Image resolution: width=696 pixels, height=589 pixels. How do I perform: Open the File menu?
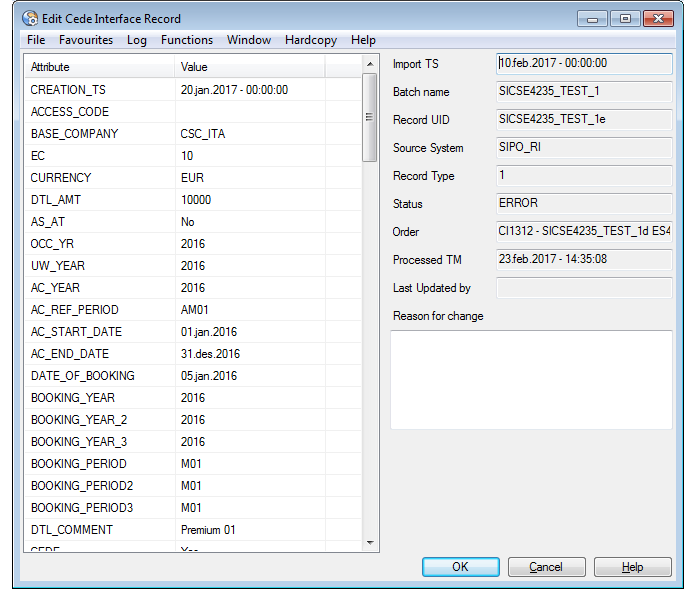[x=36, y=40]
